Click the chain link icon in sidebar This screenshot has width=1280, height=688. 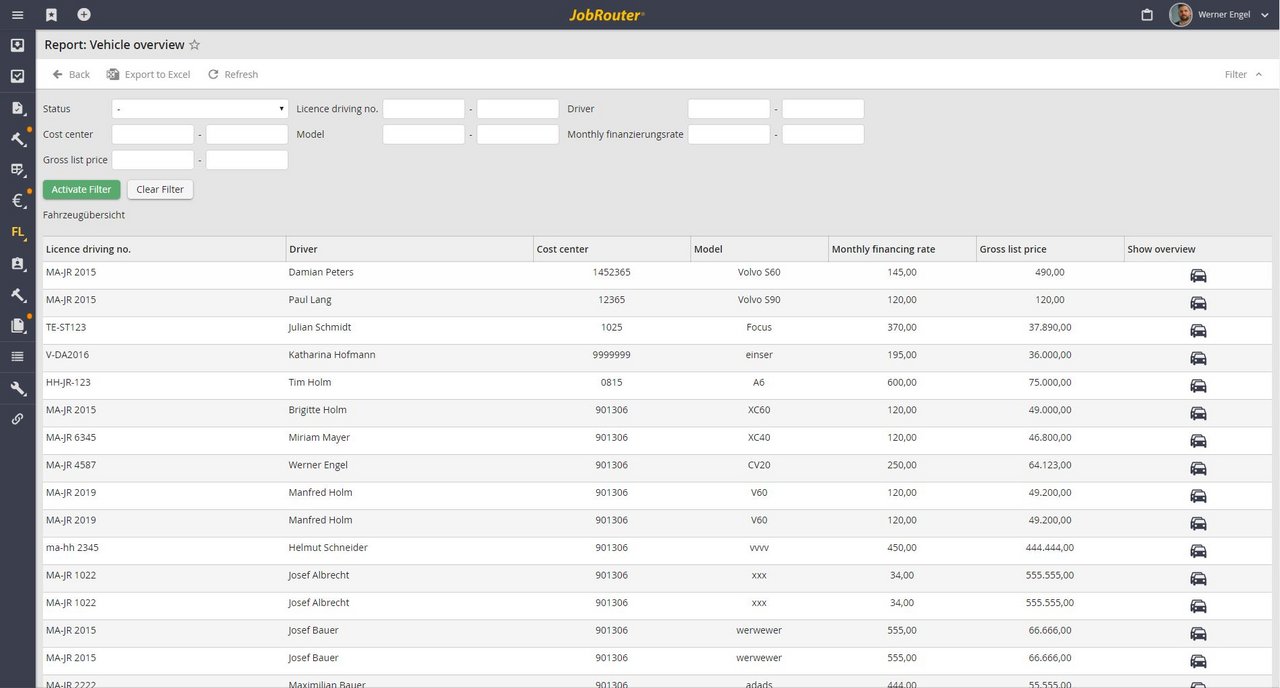click(17, 420)
